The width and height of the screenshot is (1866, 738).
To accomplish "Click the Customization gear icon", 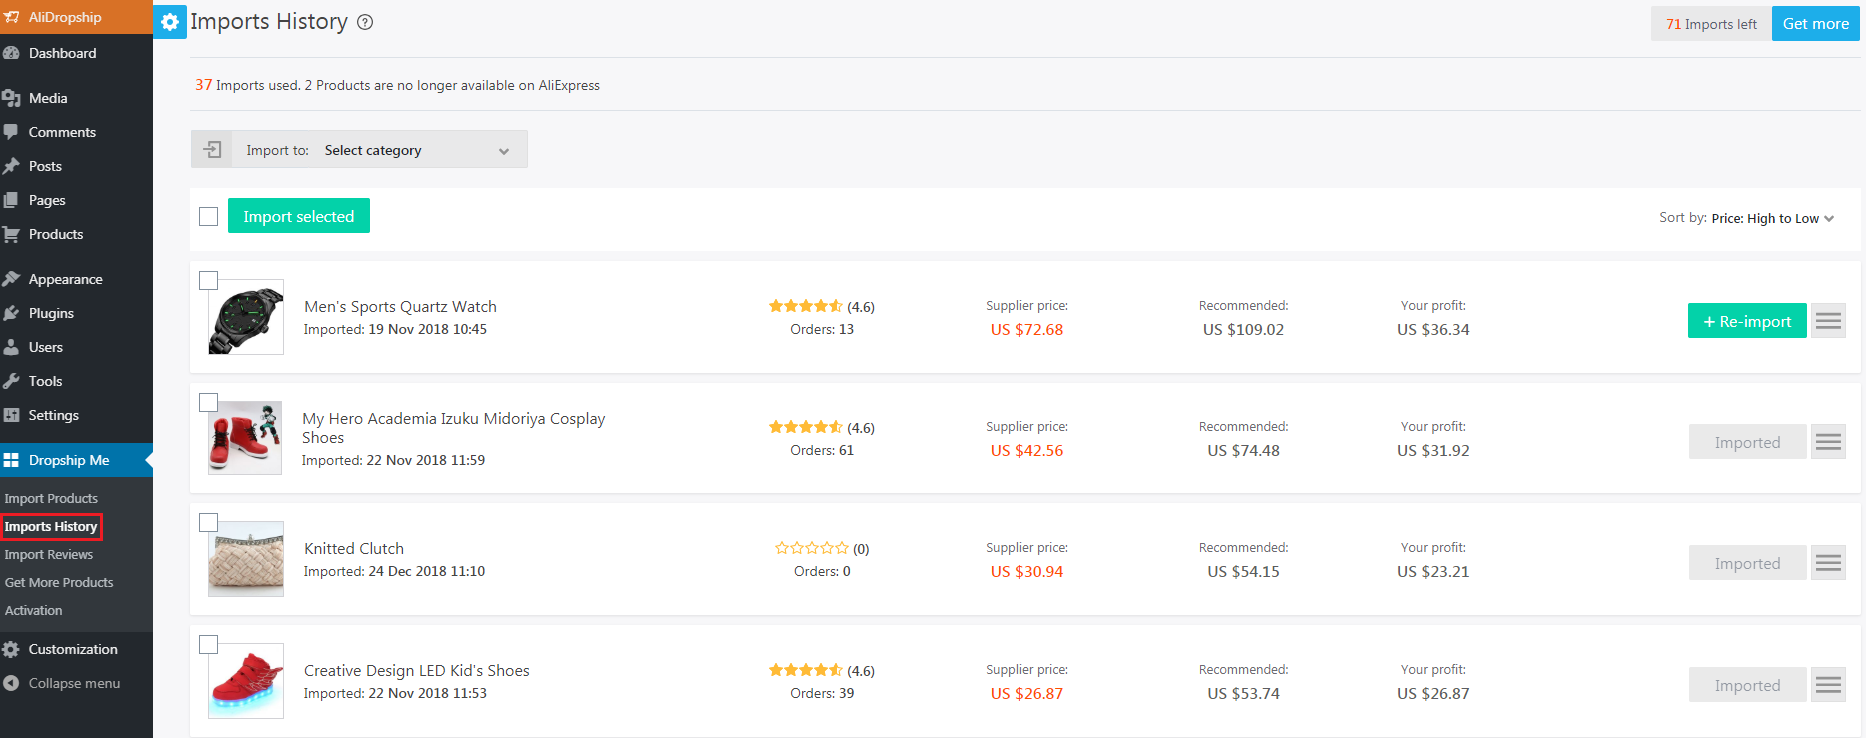I will pos(11,649).
